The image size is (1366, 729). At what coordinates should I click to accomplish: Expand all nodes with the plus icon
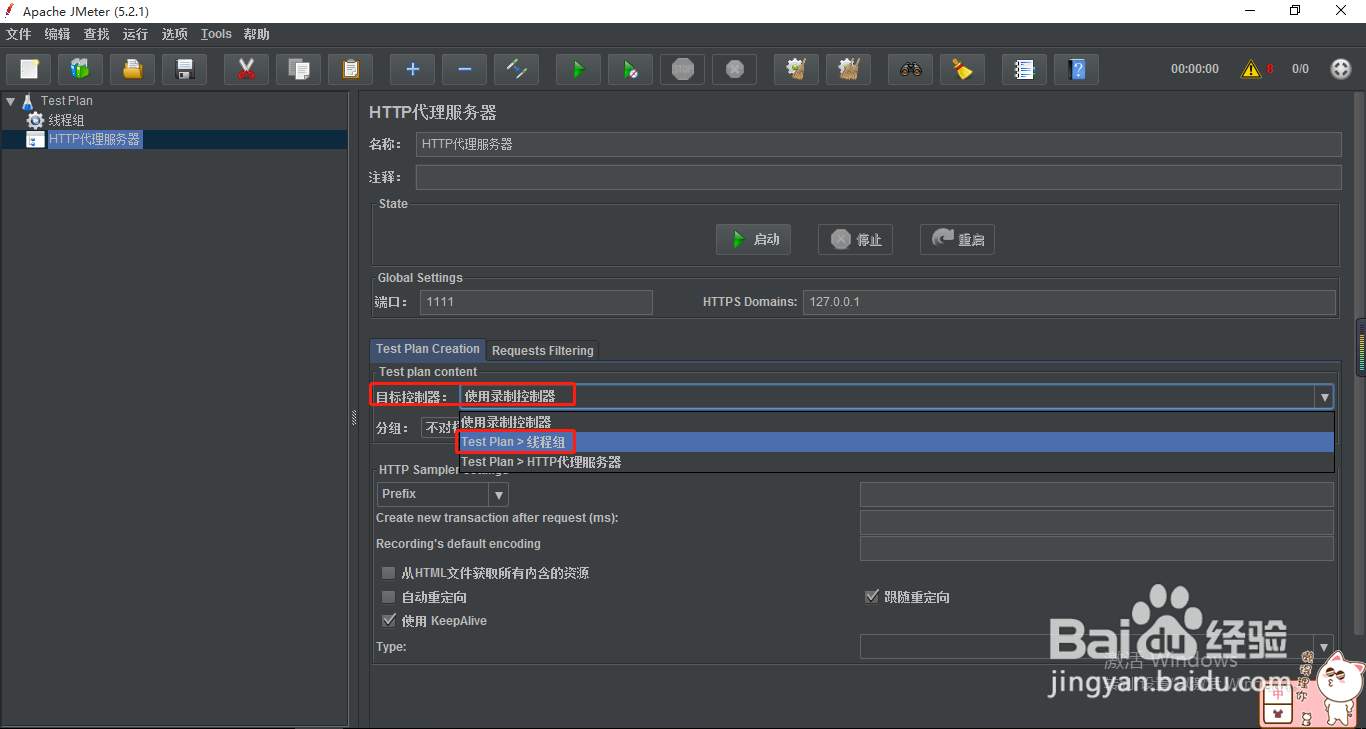click(x=413, y=69)
